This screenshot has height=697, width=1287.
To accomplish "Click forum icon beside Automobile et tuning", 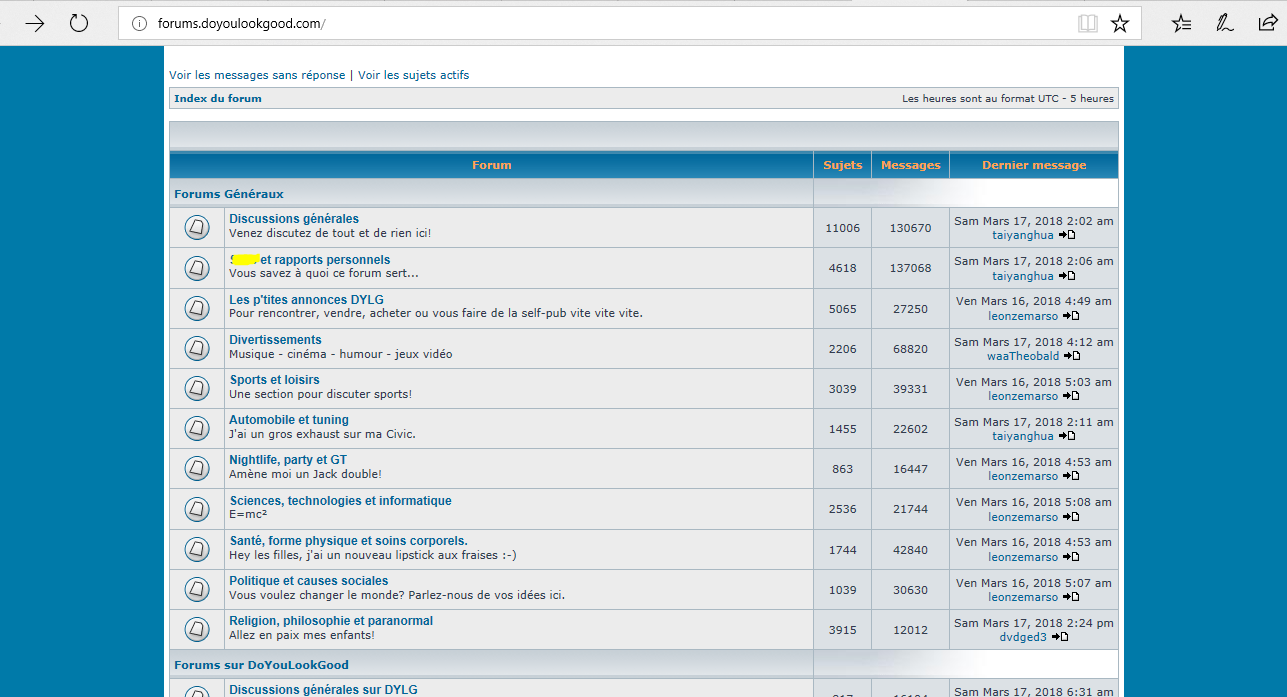I will [x=197, y=429].
